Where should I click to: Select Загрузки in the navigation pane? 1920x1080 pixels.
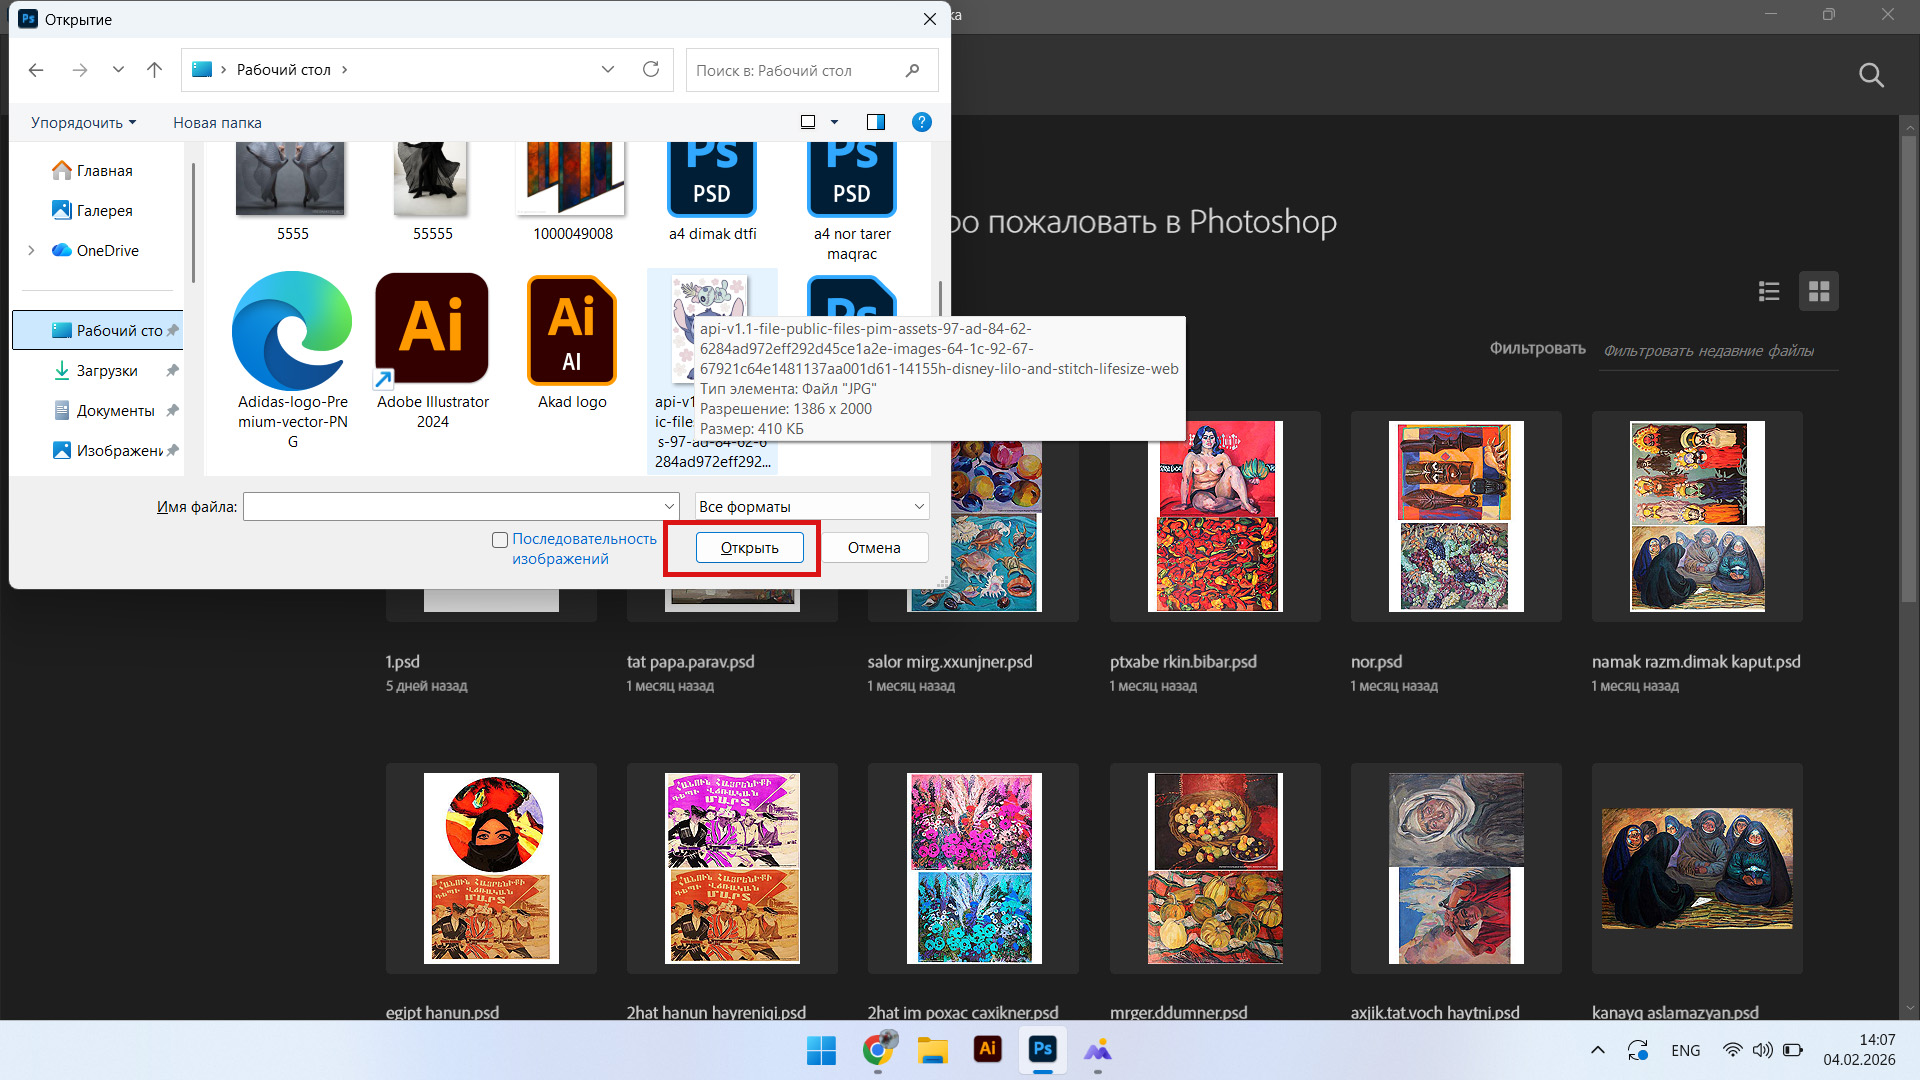(106, 370)
